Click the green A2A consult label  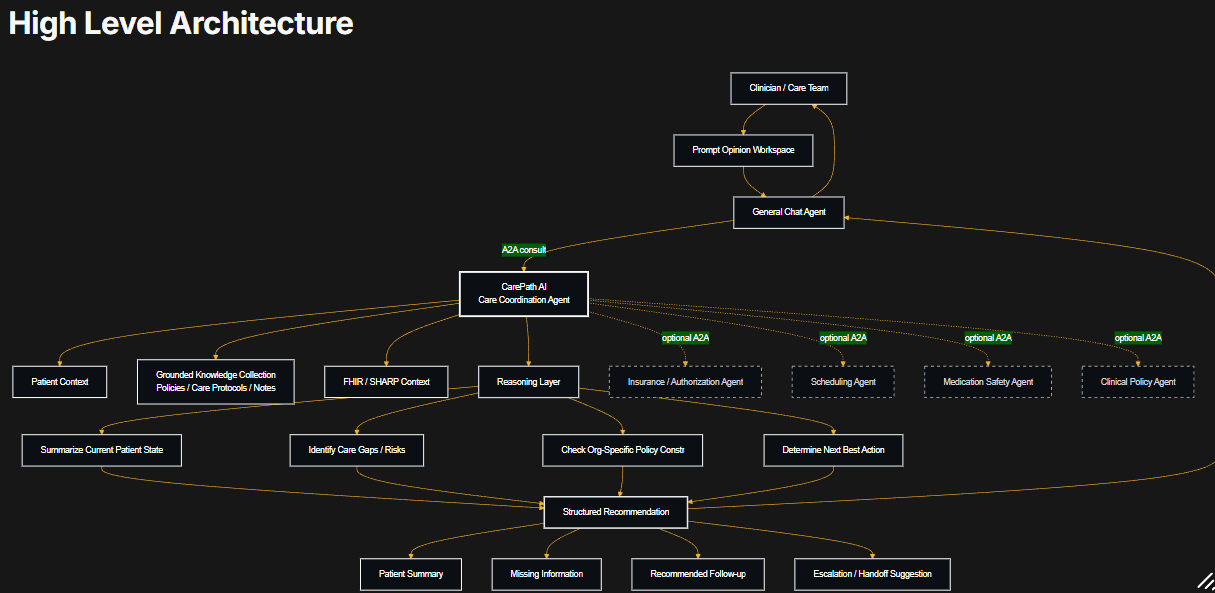522,251
